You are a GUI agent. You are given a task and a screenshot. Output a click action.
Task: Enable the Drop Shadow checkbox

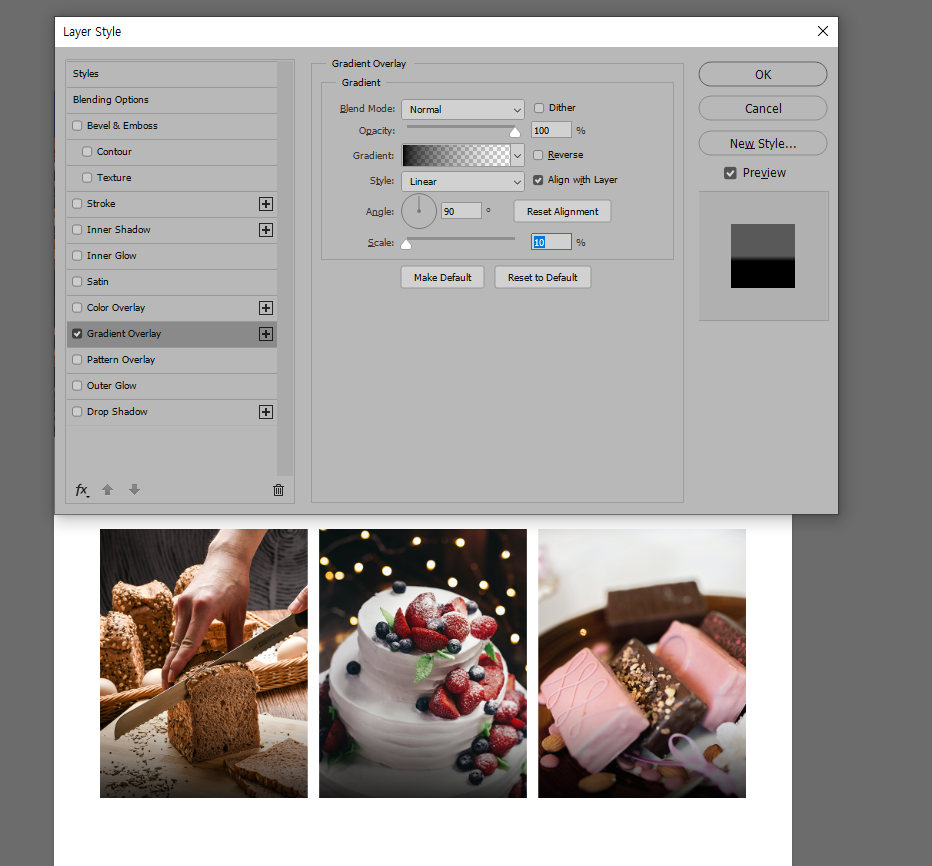pyautogui.click(x=77, y=411)
